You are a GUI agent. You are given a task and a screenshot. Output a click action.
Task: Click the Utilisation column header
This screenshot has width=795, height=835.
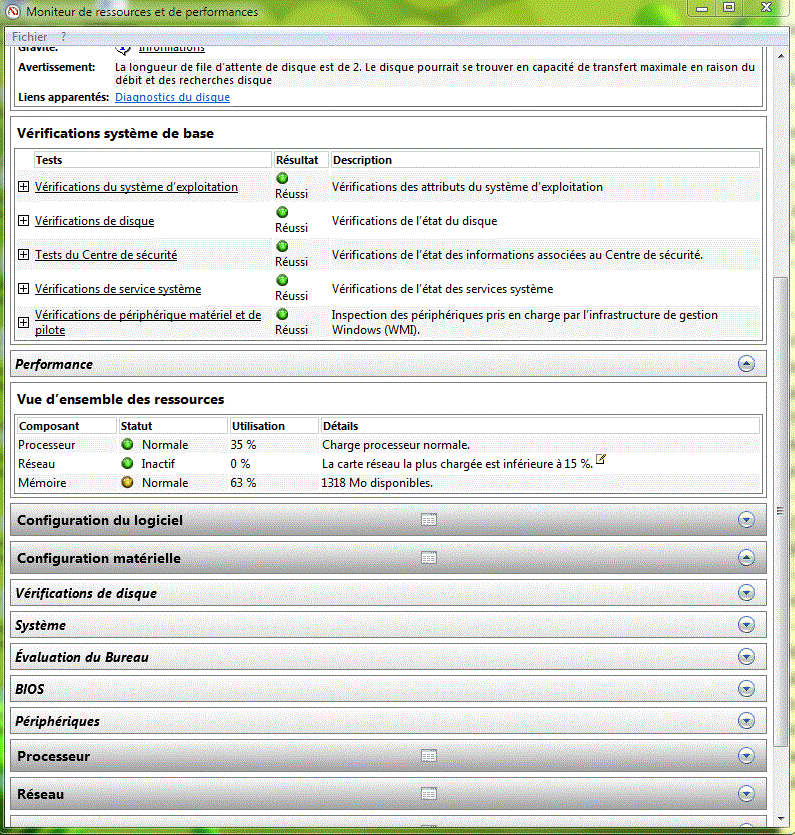[x=274, y=426]
